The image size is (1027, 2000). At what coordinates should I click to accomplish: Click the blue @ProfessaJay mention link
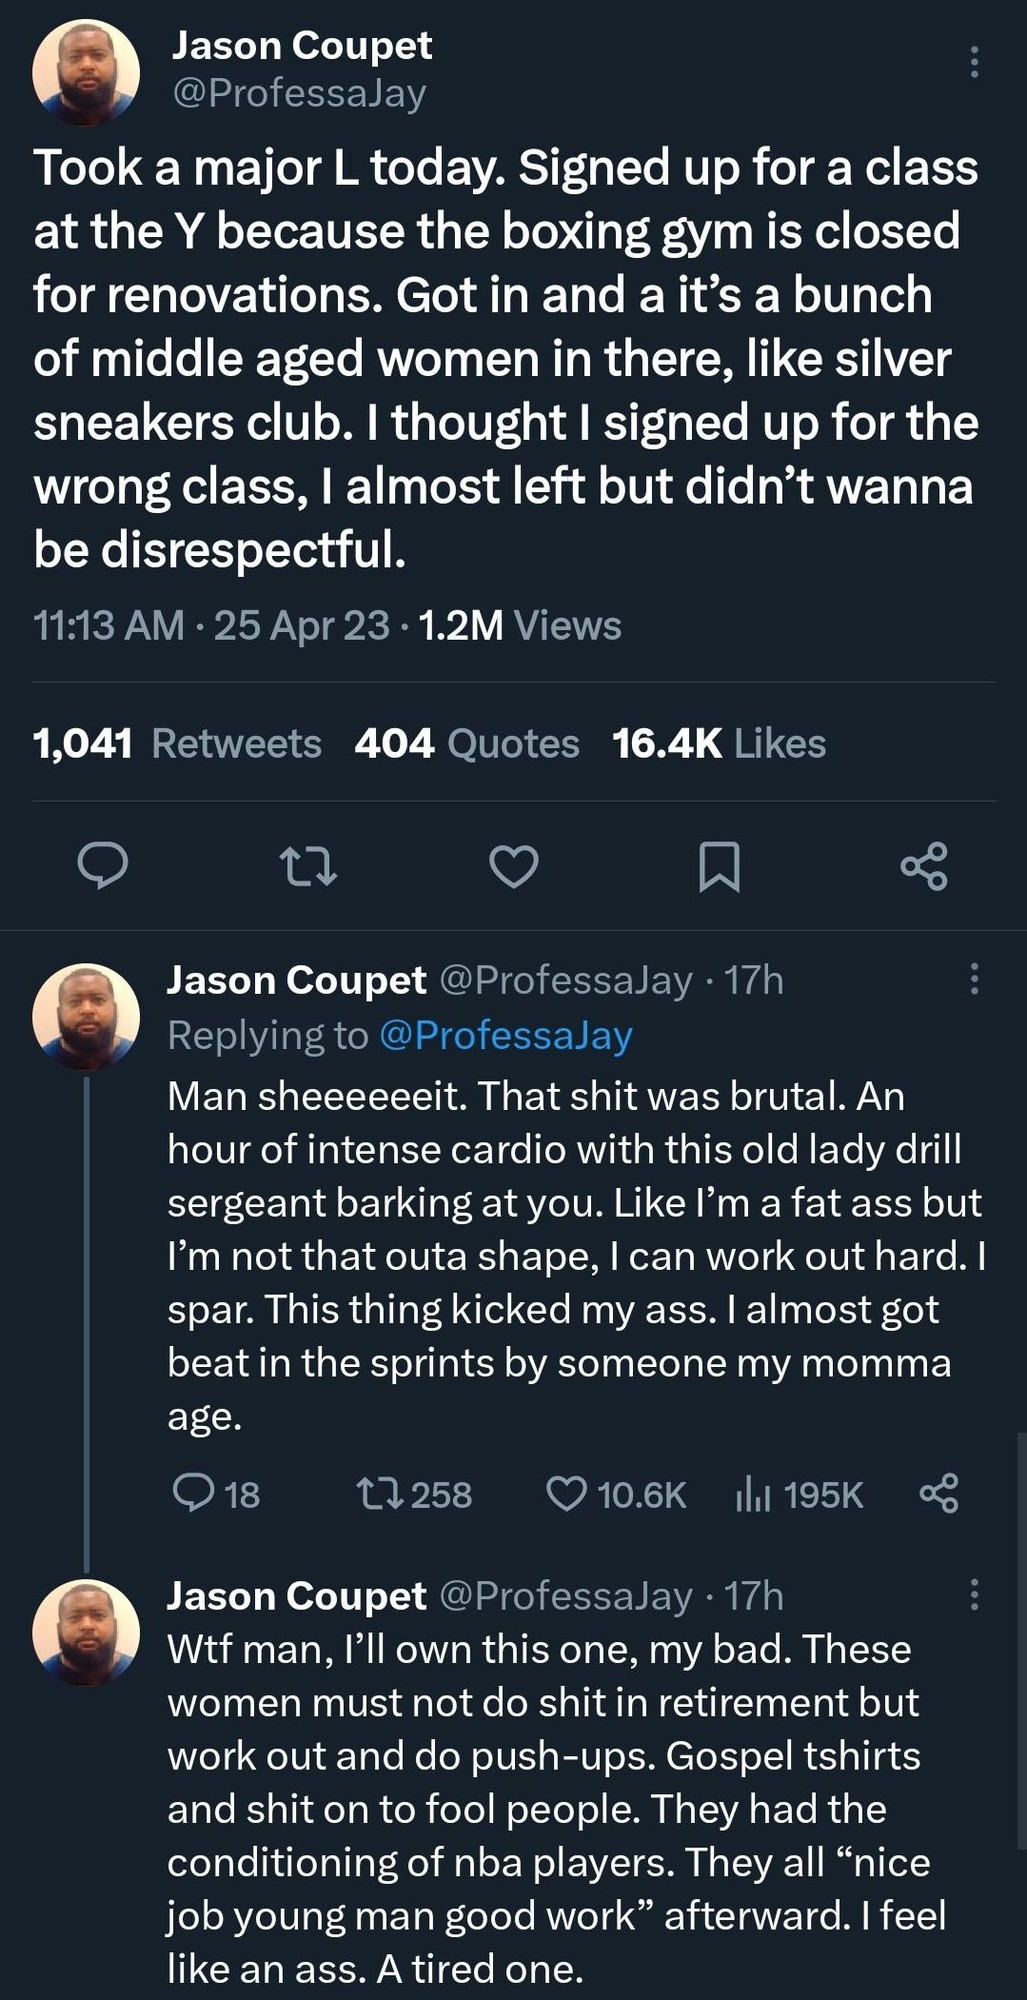pos(505,1035)
